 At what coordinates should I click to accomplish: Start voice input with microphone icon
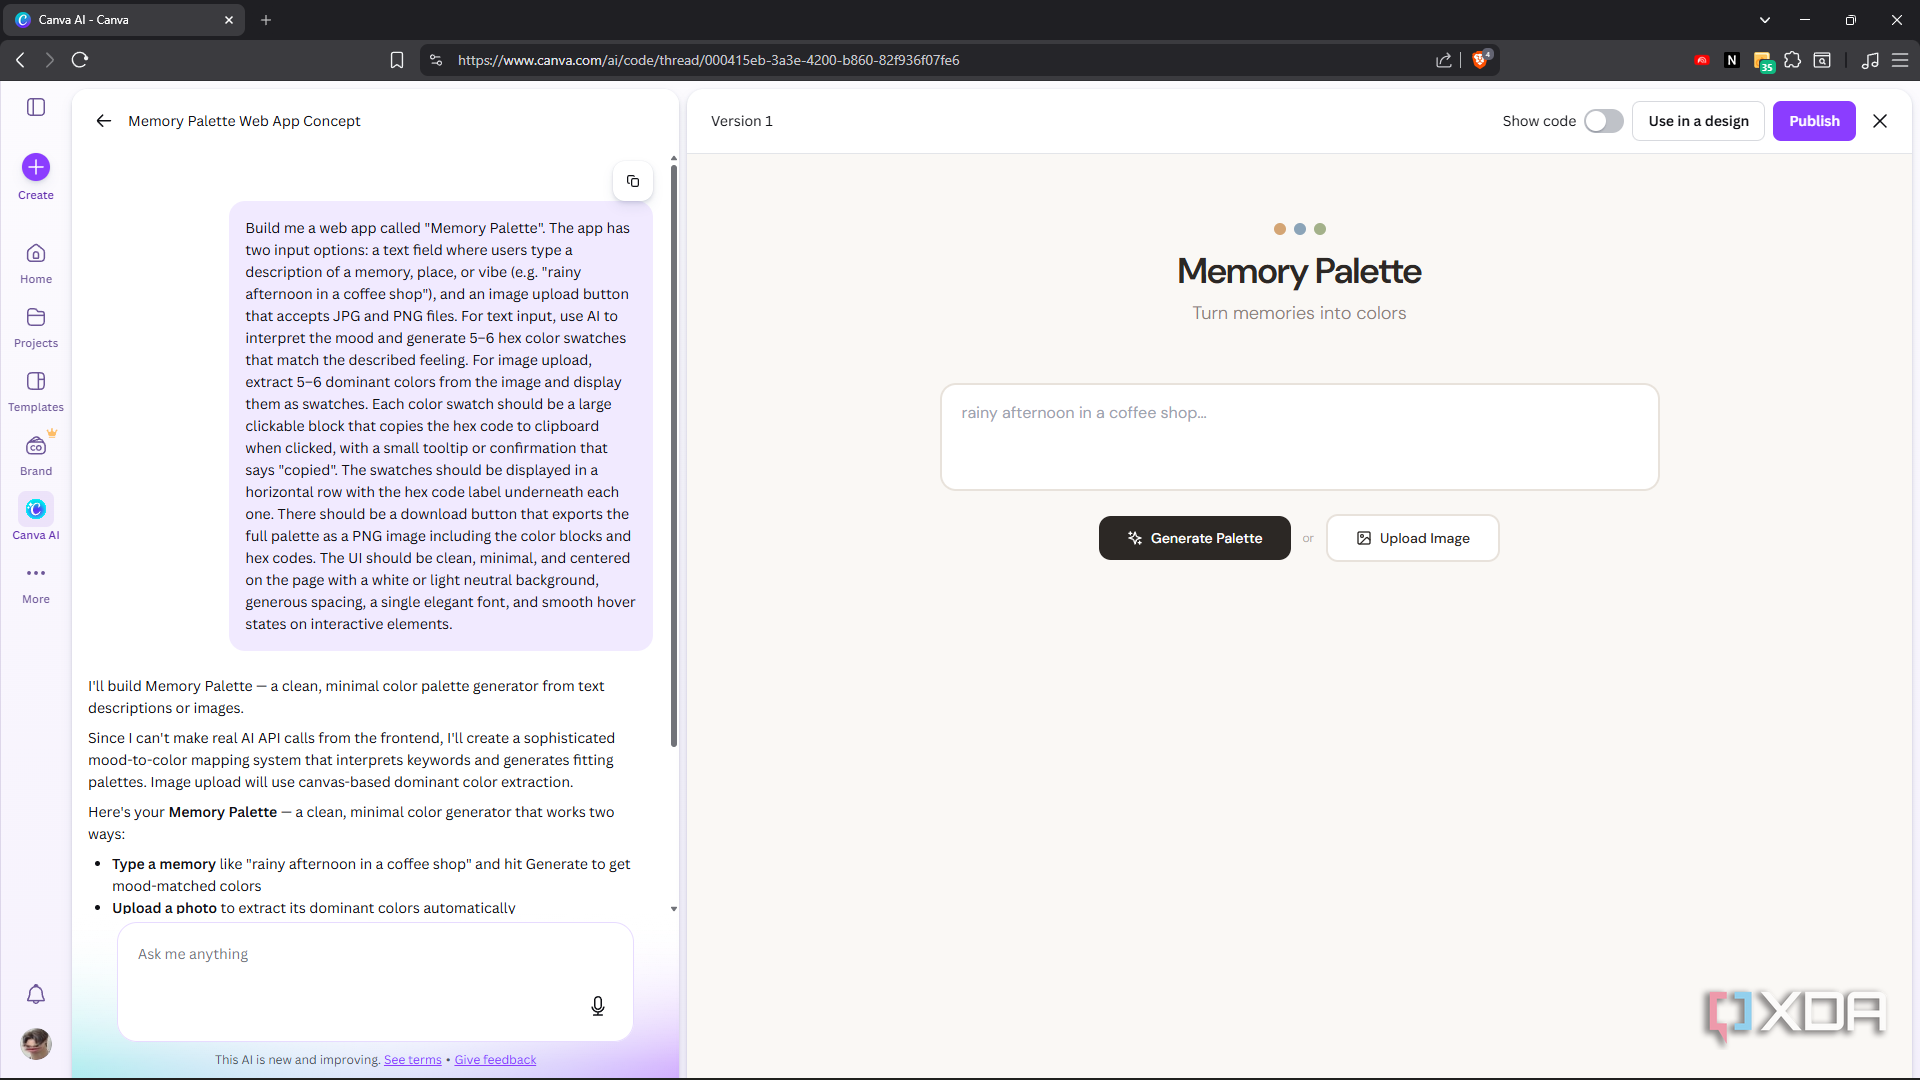(598, 1006)
